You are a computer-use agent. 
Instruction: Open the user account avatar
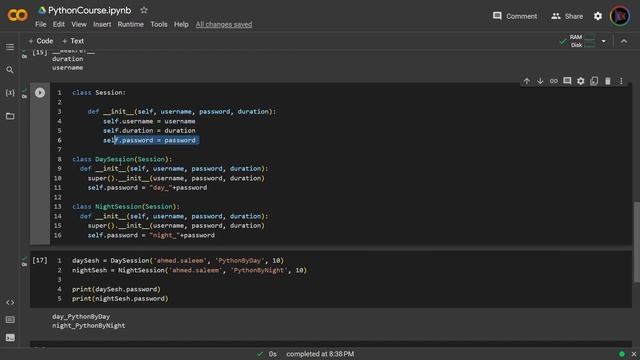(620, 16)
